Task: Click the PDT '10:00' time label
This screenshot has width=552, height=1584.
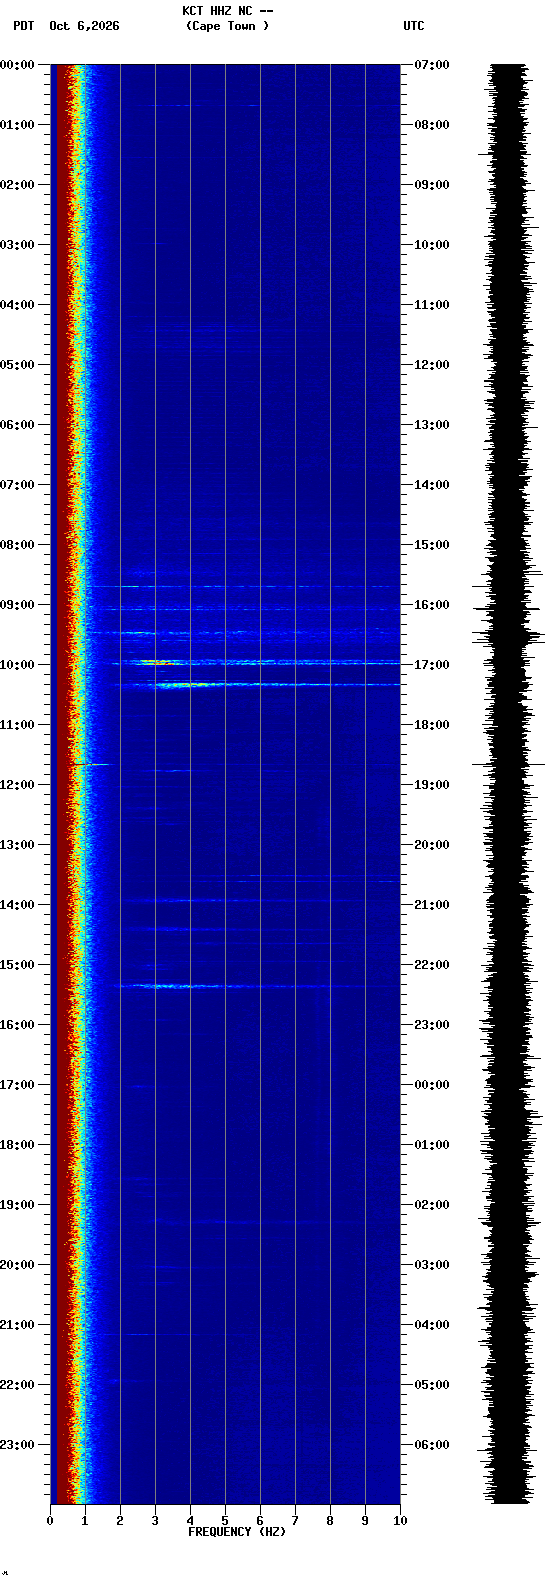Action: (18, 665)
